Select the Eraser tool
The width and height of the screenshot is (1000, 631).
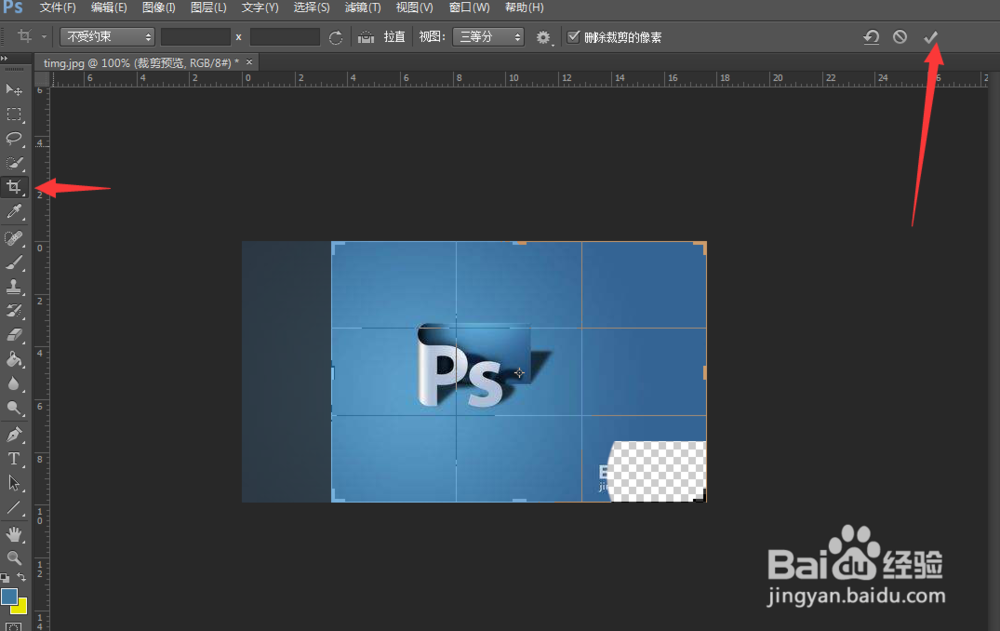[13, 335]
